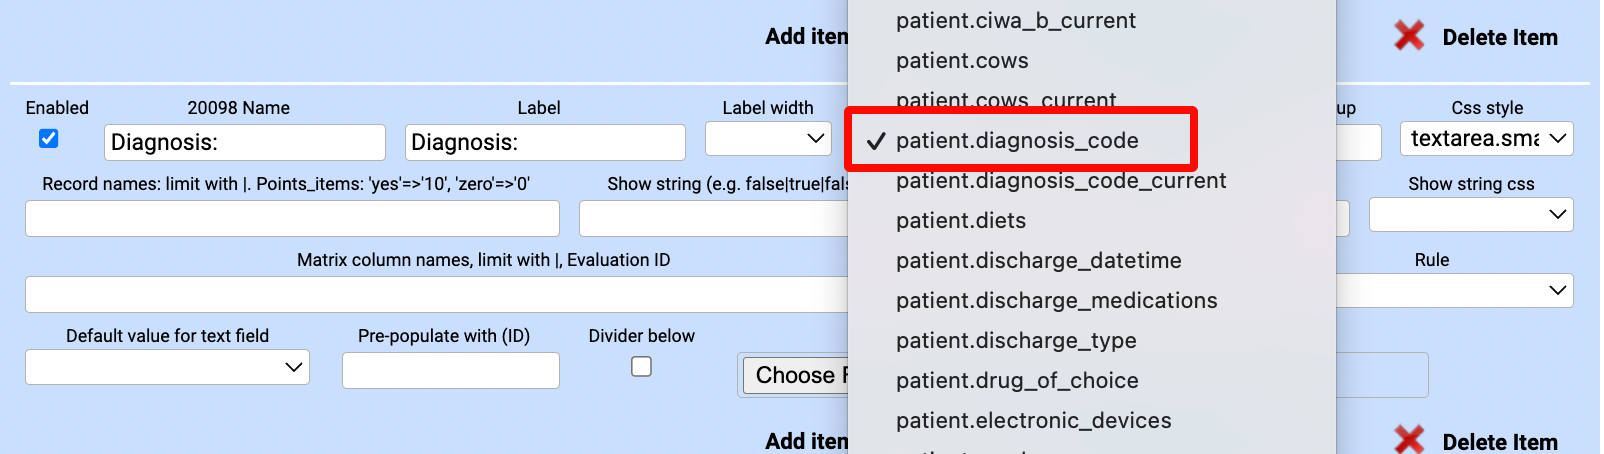Click the Pre-populate with (ID) field
Image resolution: width=1604 pixels, height=454 pixels.
tap(451, 370)
